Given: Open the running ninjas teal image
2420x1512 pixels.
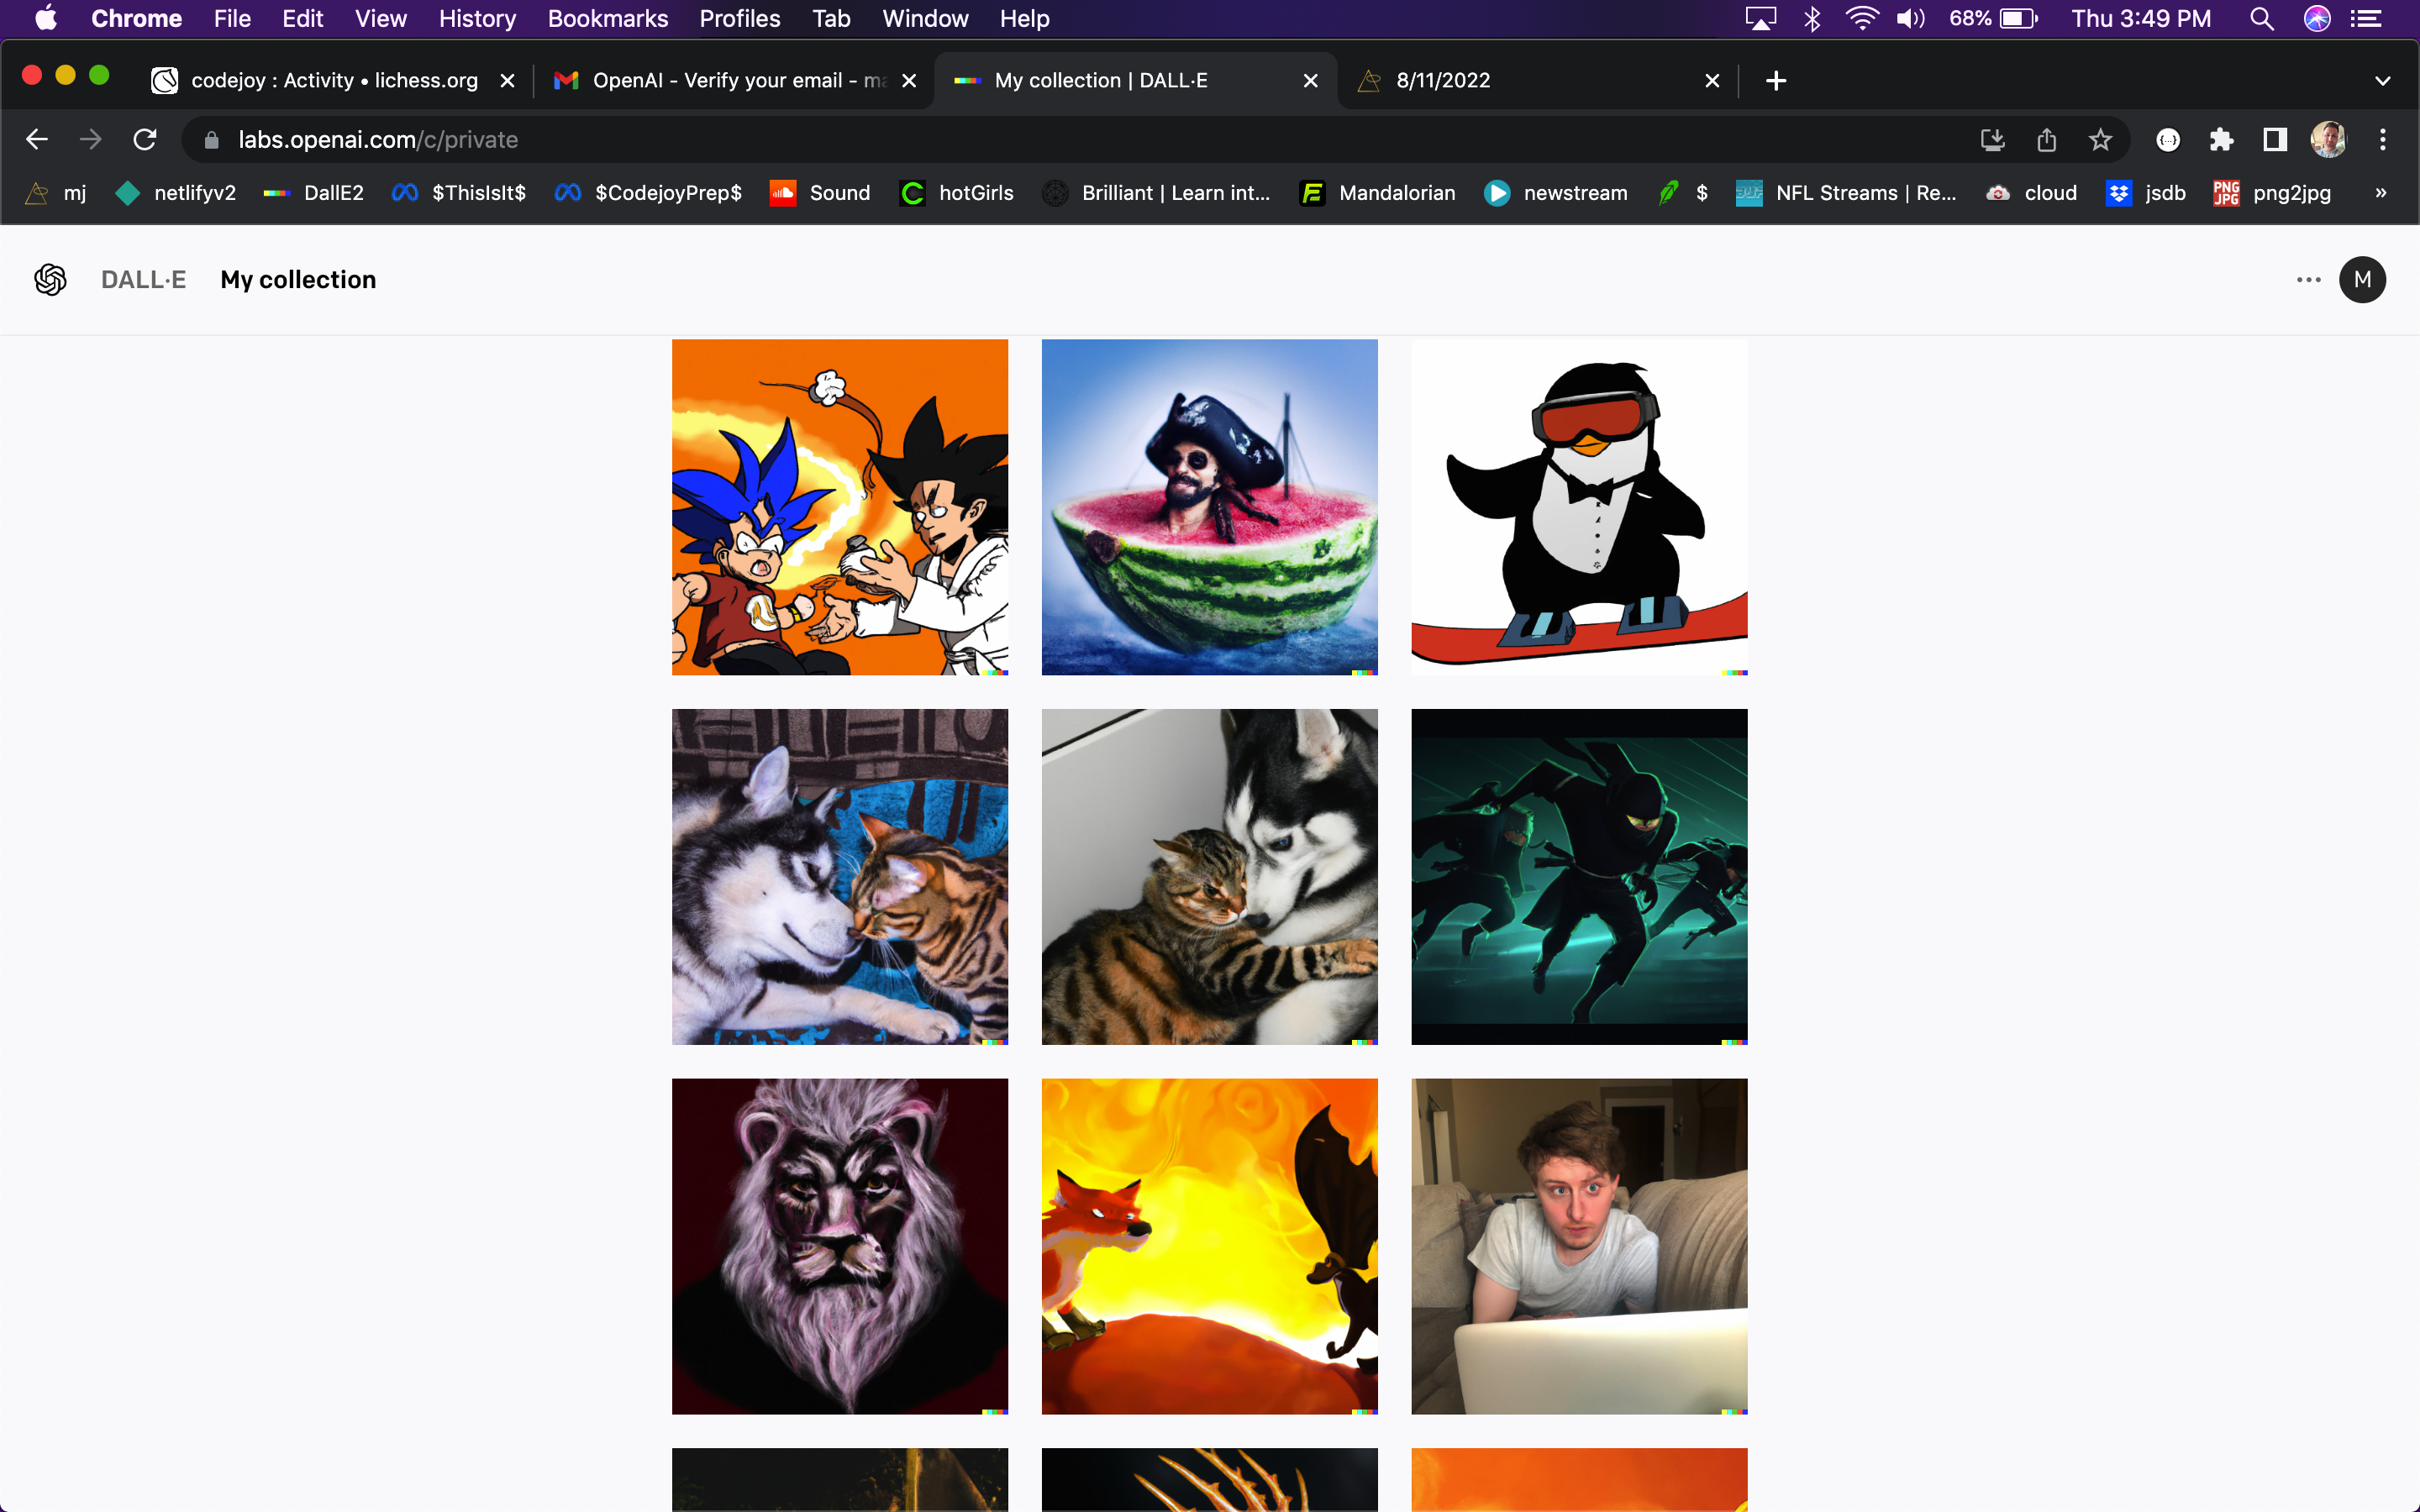Looking at the screenshot, I should (1579, 877).
